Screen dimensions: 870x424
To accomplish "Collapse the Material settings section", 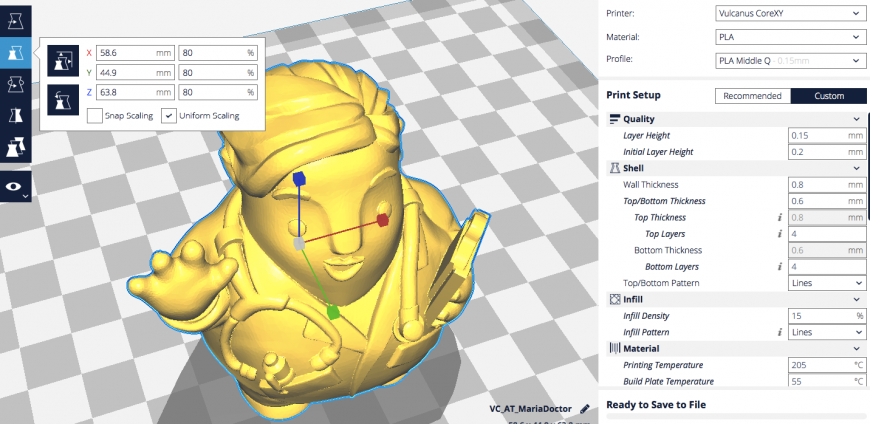I will (x=857, y=349).
